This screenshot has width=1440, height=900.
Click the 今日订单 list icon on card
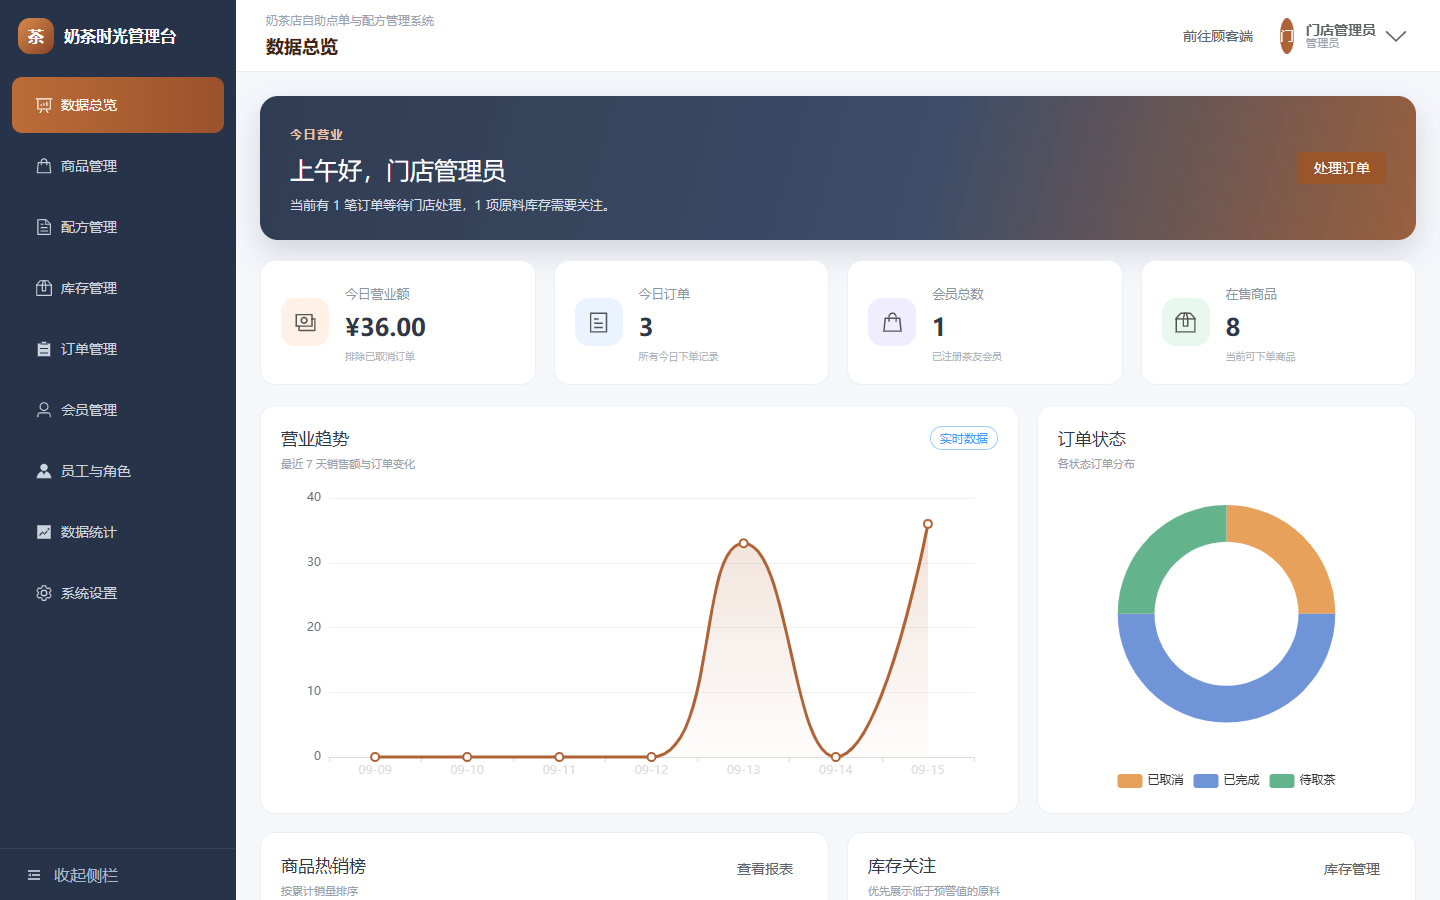pyautogui.click(x=599, y=322)
